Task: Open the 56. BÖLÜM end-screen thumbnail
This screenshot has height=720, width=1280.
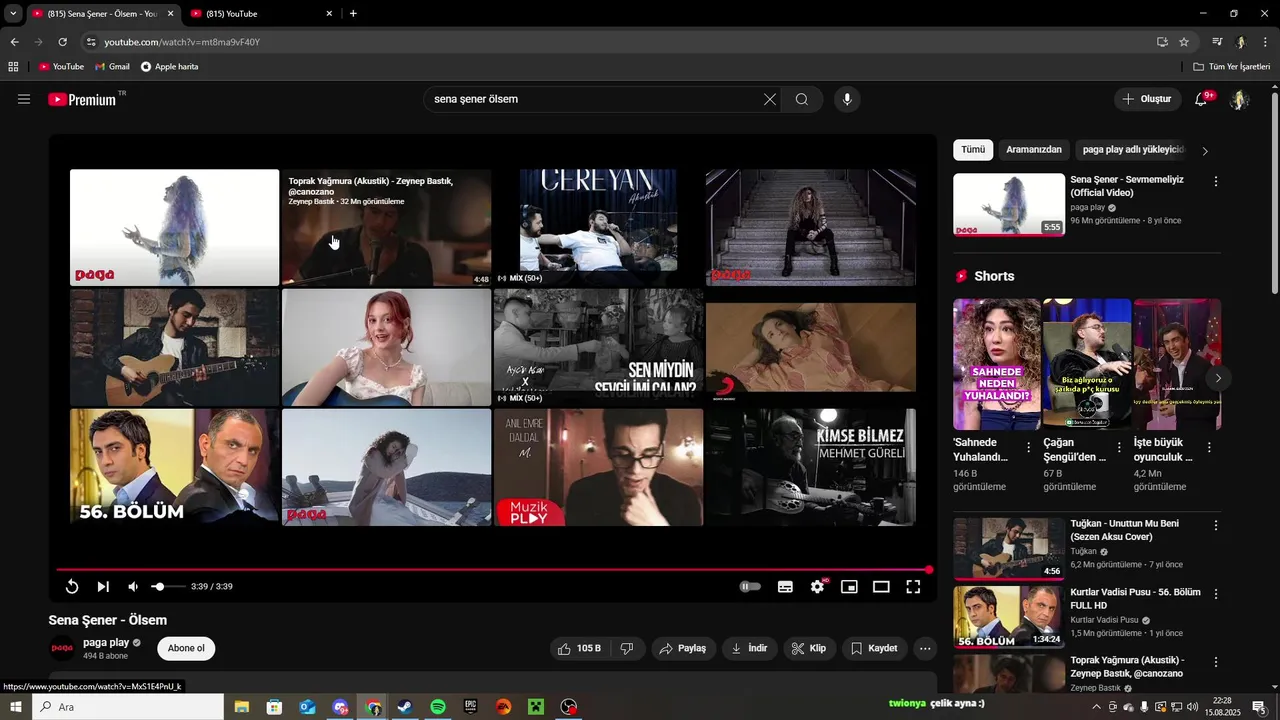Action: click(174, 467)
